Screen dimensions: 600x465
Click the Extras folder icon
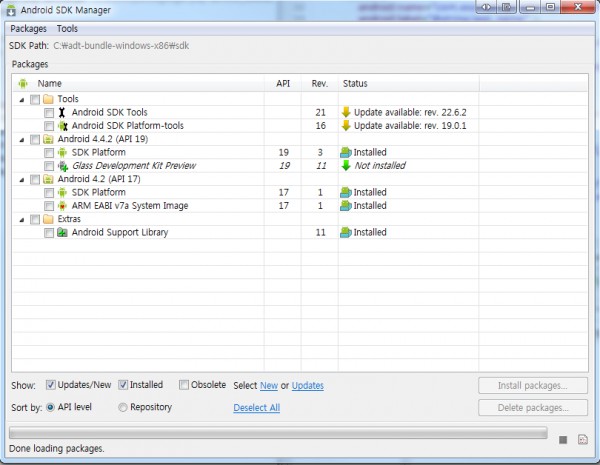(x=48, y=219)
